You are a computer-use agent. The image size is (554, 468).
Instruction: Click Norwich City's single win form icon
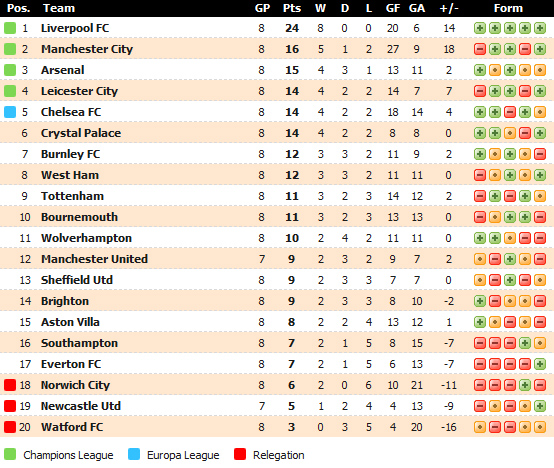(x=525, y=385)
